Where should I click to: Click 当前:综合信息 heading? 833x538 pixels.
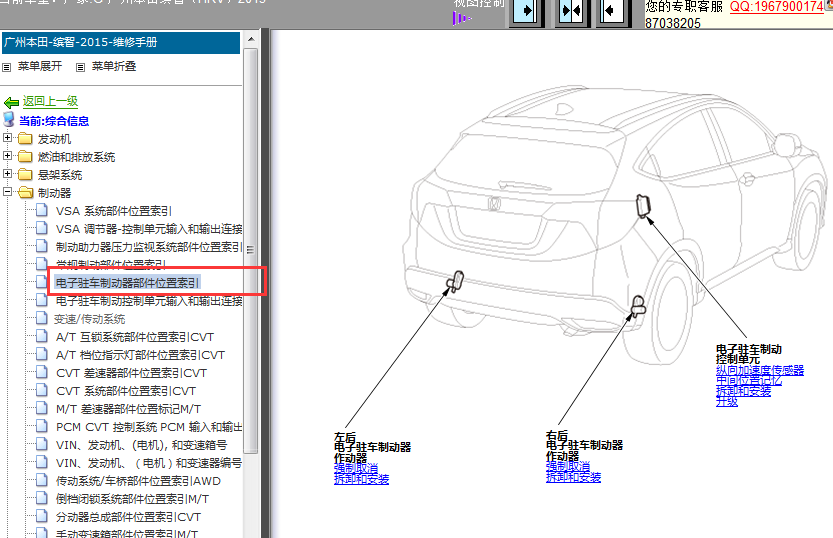(x=54, y=121)
